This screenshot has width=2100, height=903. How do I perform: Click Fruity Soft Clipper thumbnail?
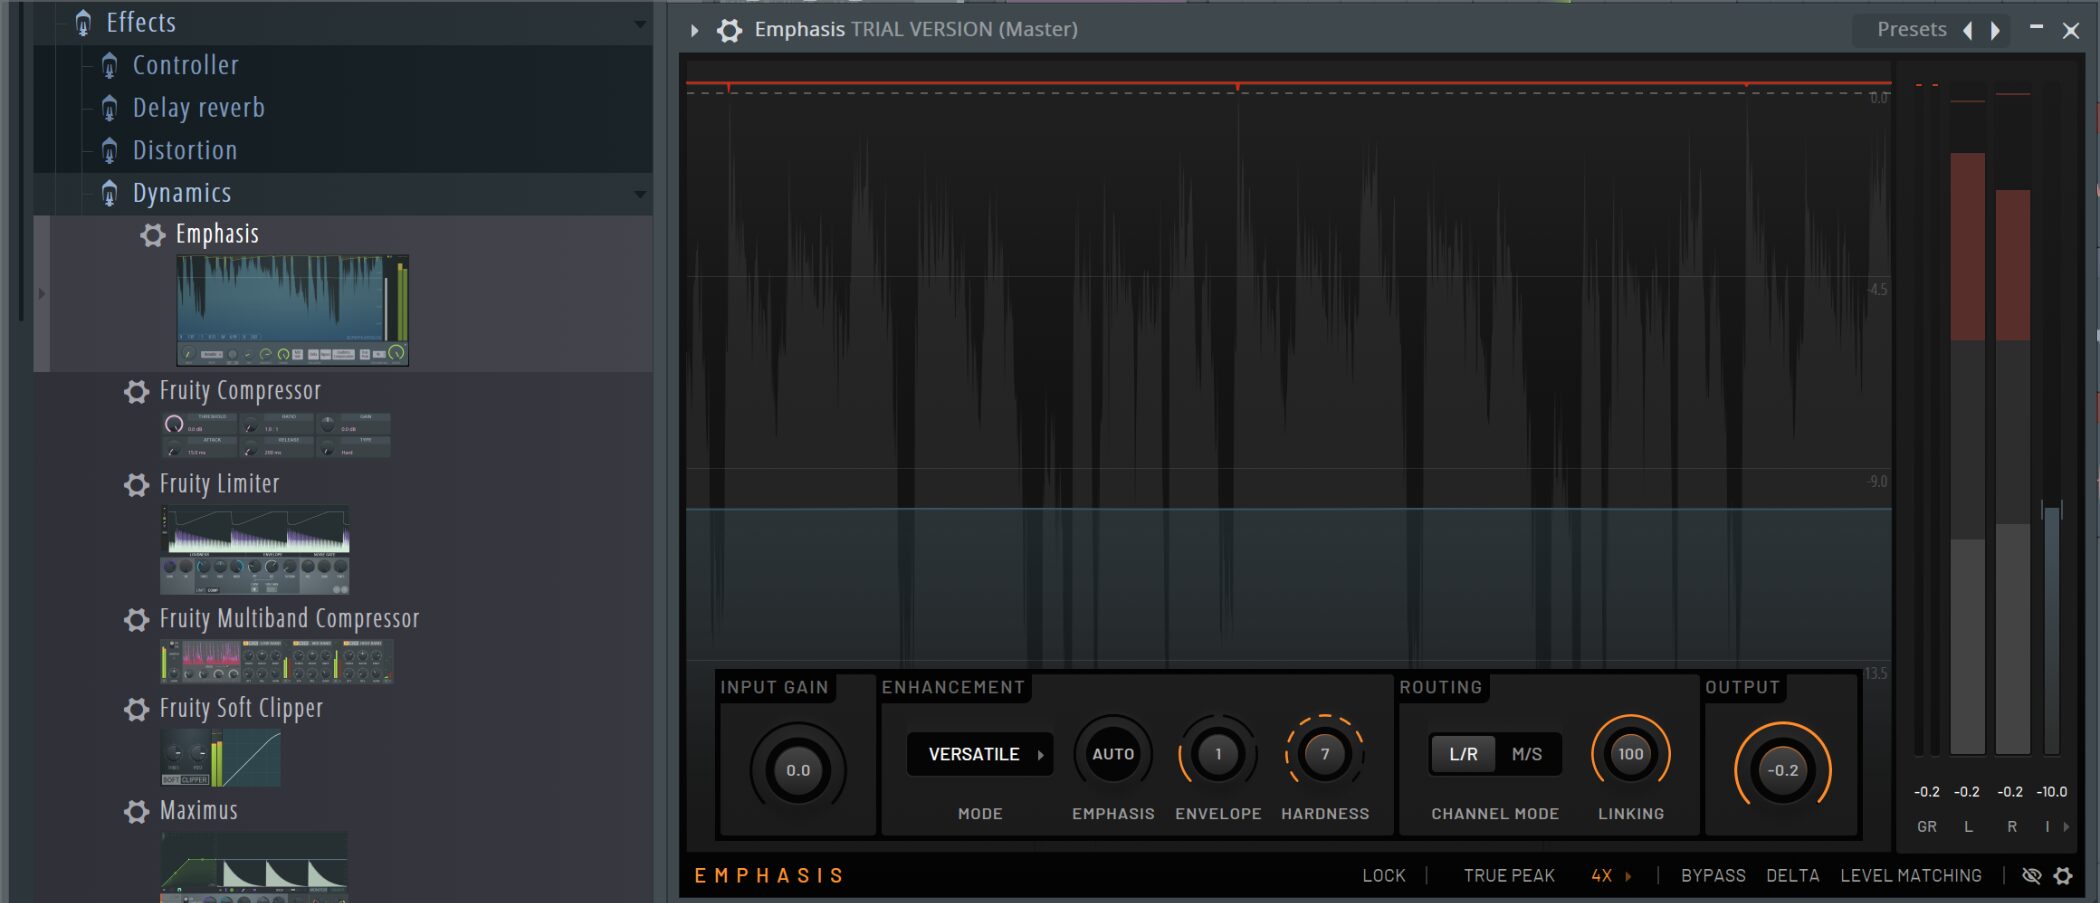(220, 758)
